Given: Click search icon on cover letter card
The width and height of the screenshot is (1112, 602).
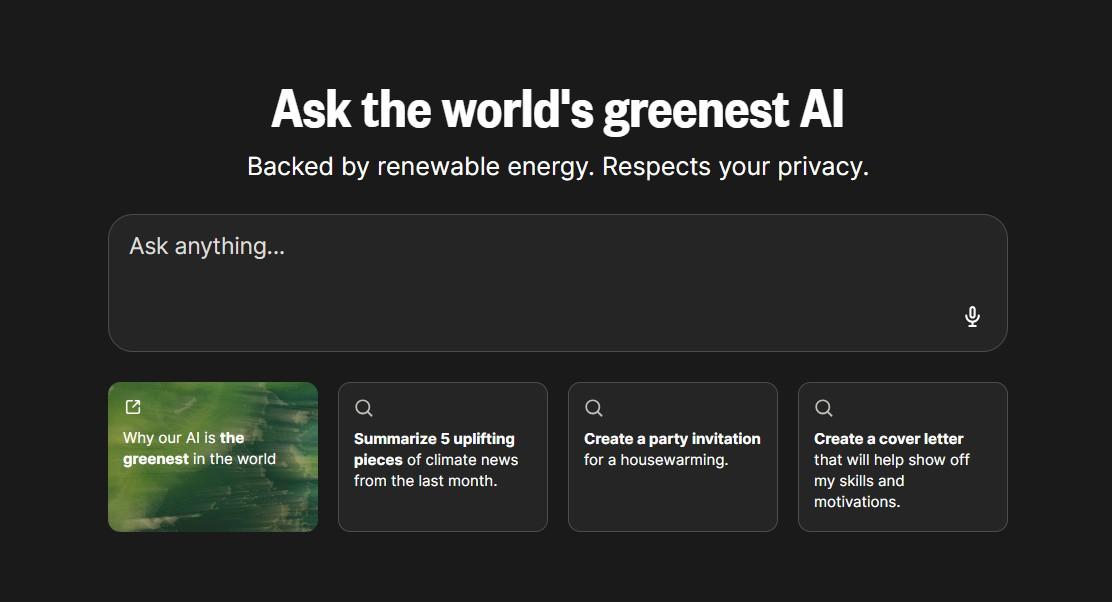Looking at the screenshot, I should coord(824,408).
